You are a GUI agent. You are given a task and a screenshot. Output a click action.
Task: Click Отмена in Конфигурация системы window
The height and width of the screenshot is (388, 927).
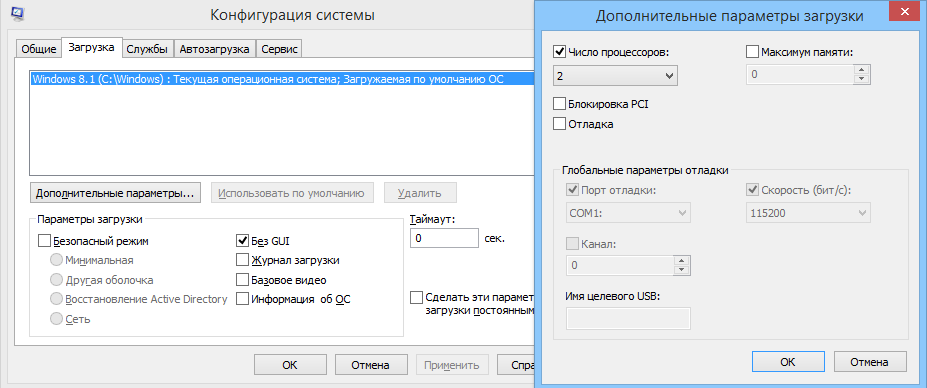tap(371, 365)
